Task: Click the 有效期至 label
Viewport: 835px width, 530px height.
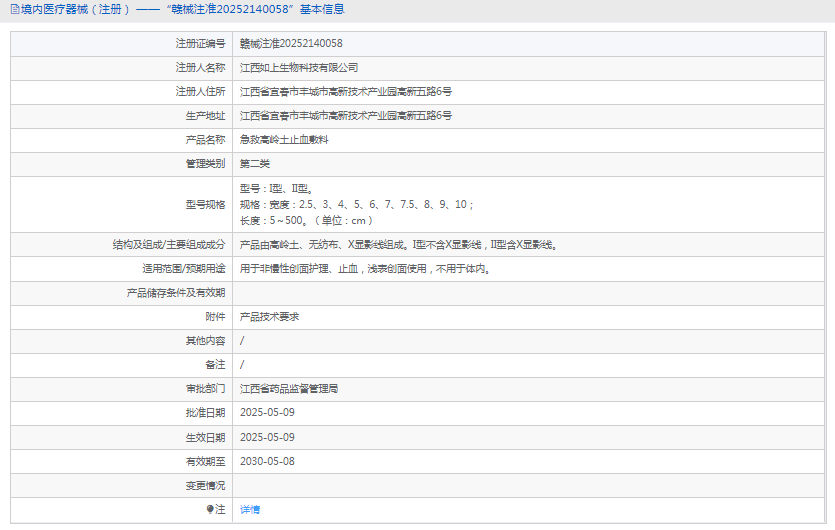Action: click(x=206, y=461)
